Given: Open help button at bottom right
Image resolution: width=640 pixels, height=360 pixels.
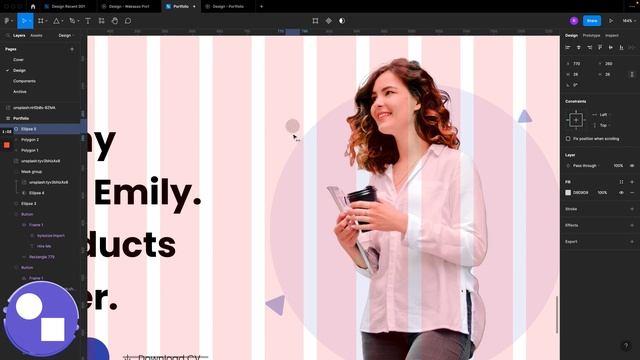Looking at the screenshot, I should (626, 346).
